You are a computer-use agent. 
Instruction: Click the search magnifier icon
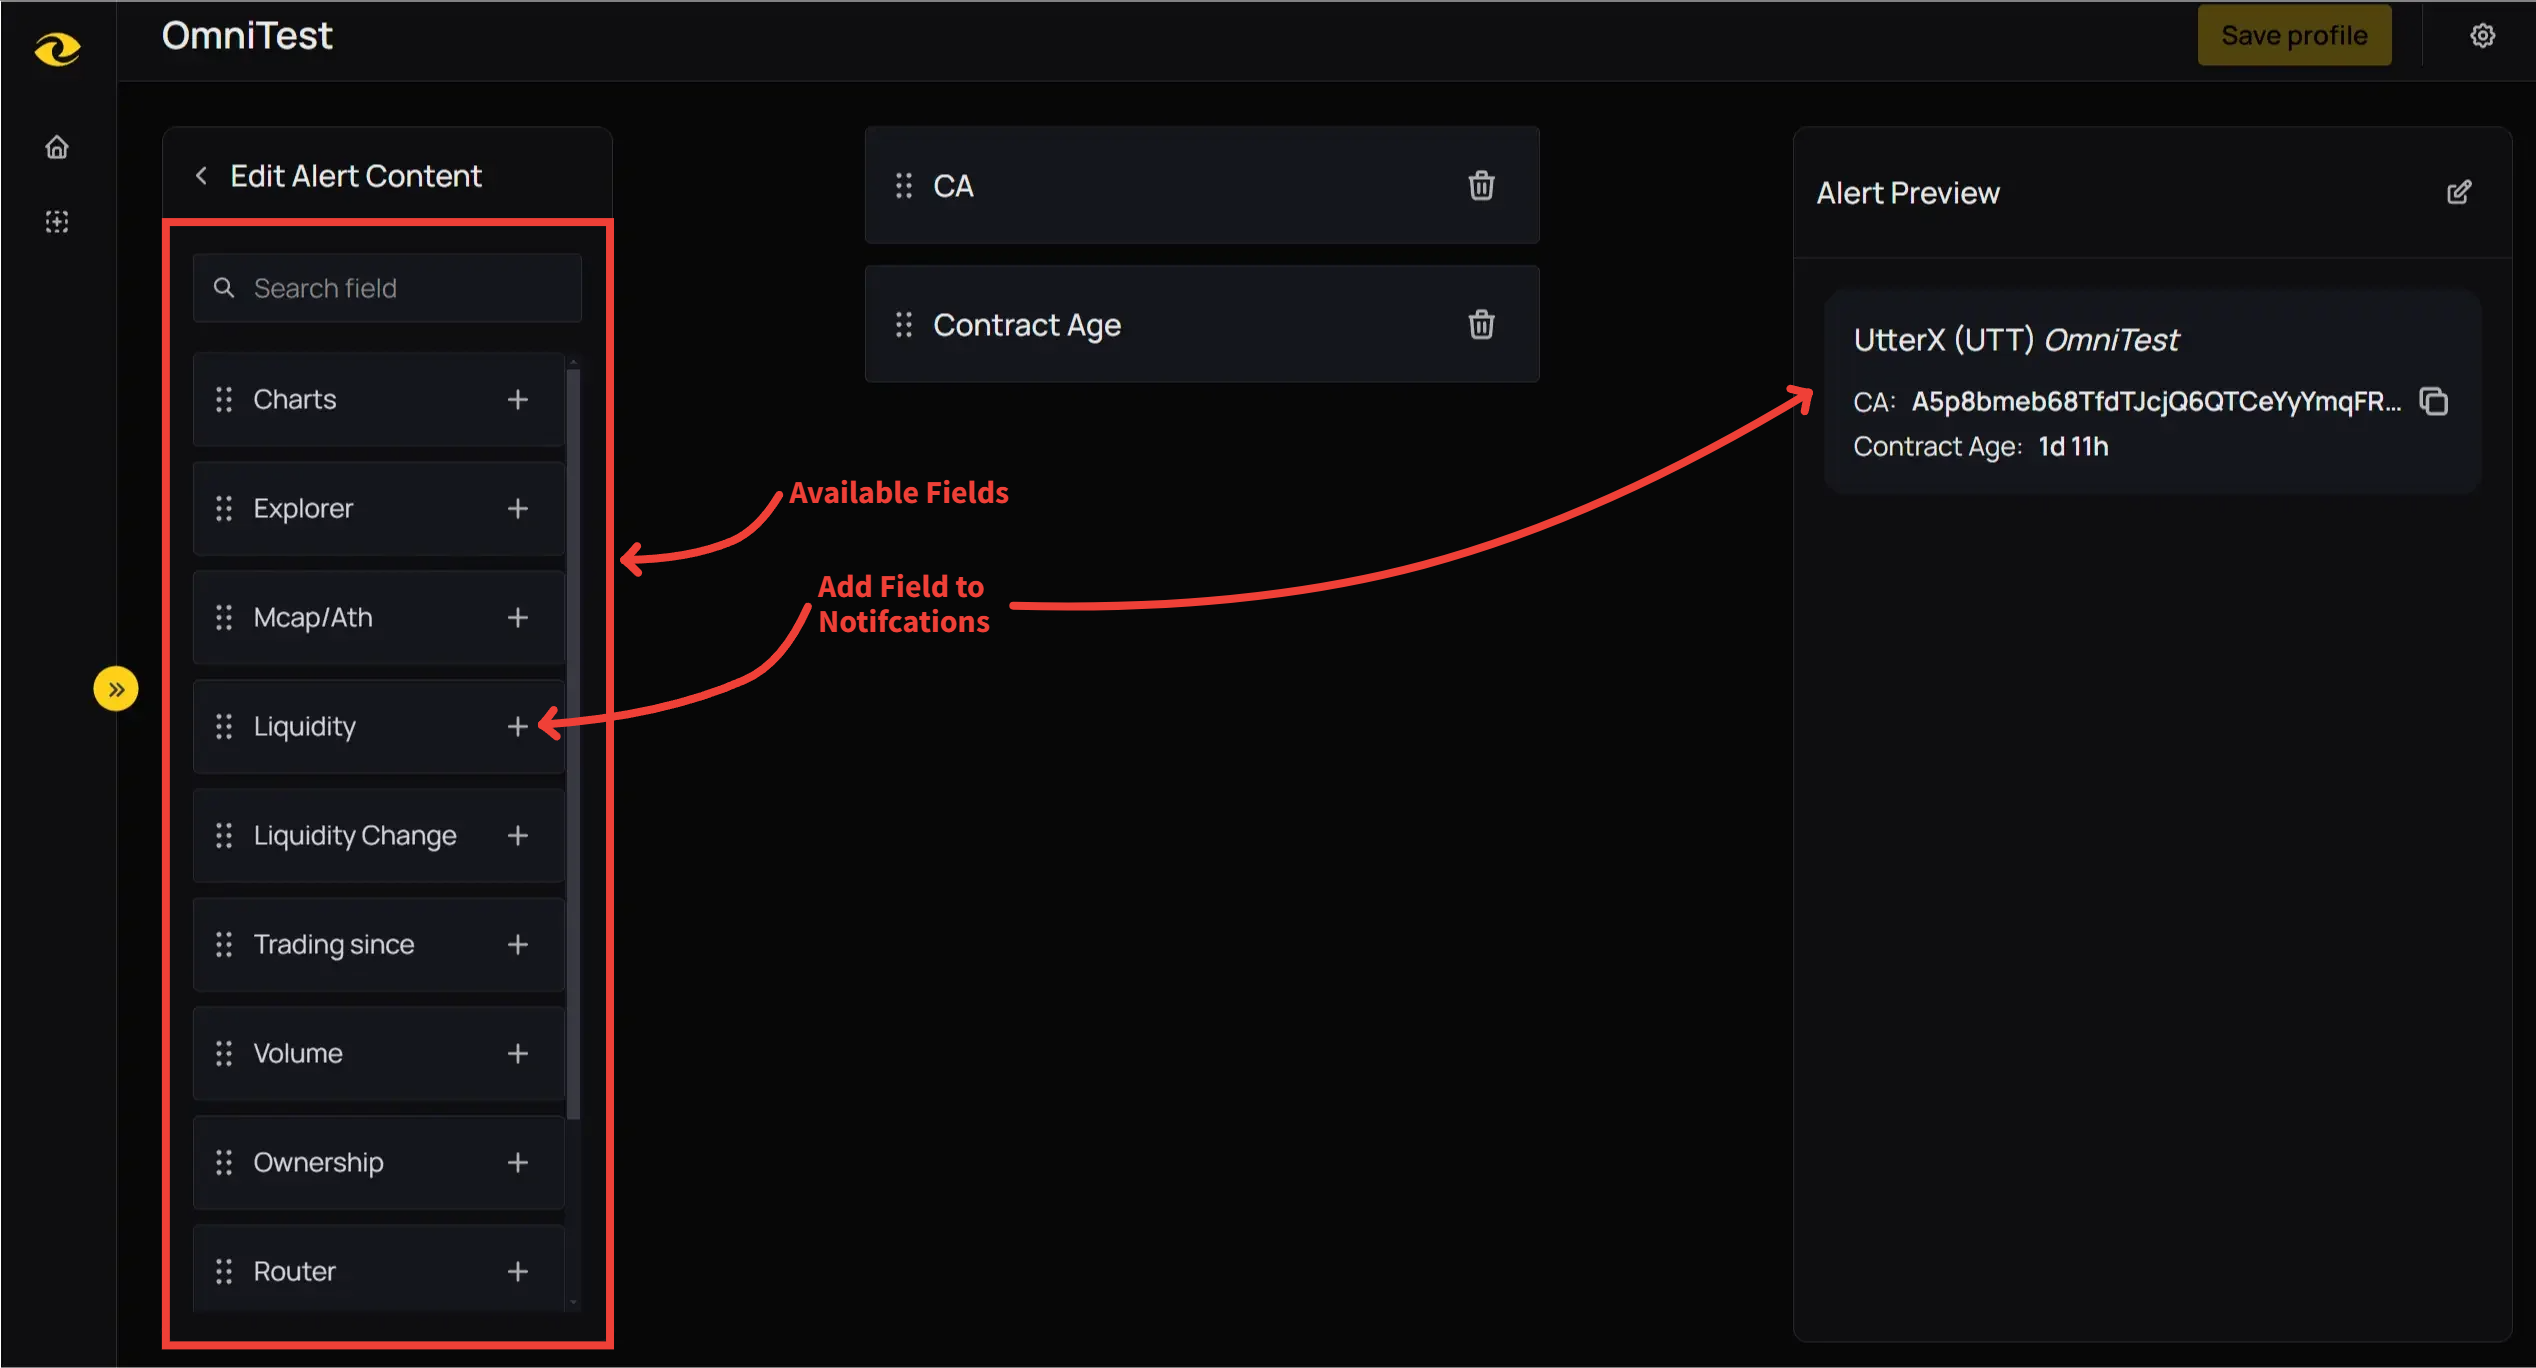[224, 288]
